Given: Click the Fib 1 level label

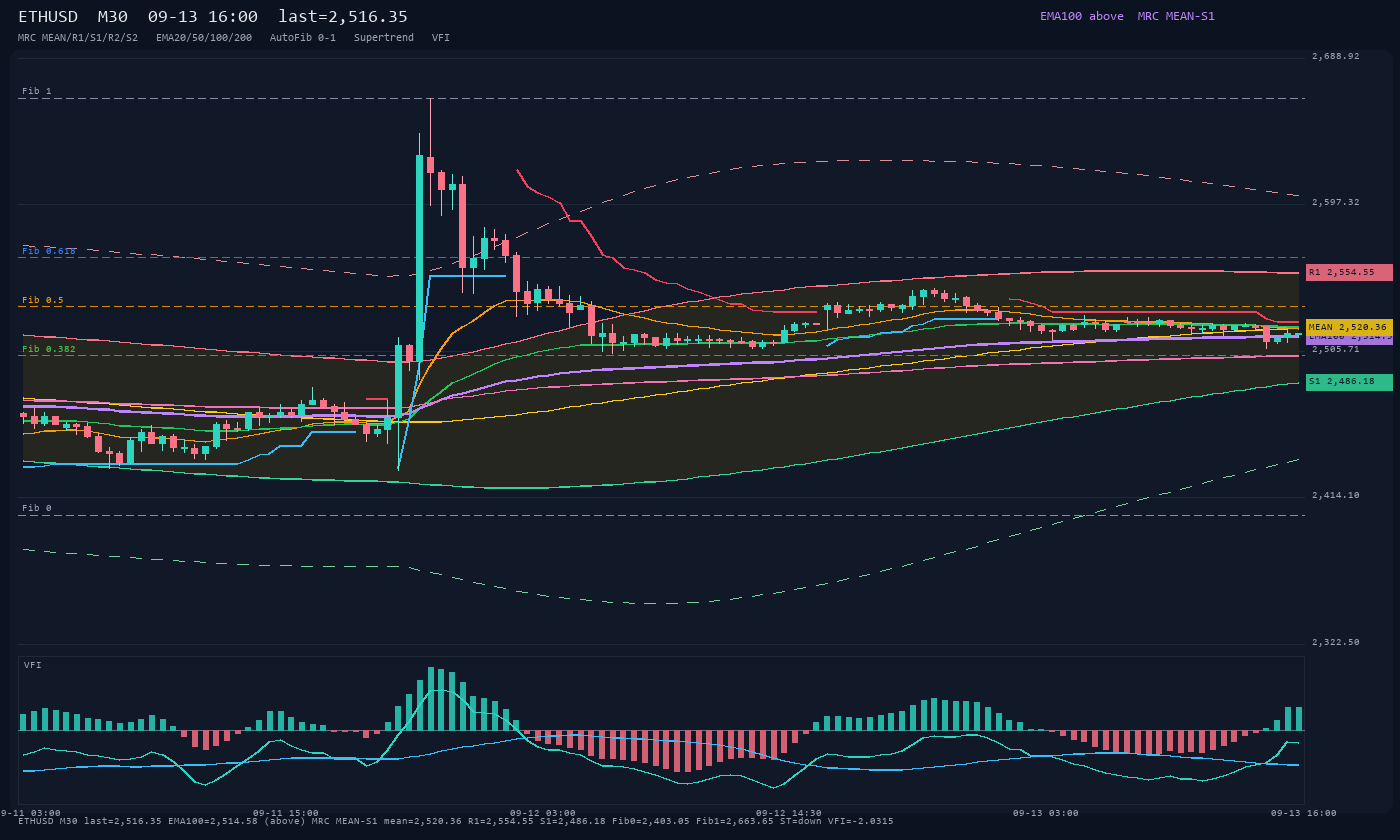Looking at the screenshot, I should [37, 91].
